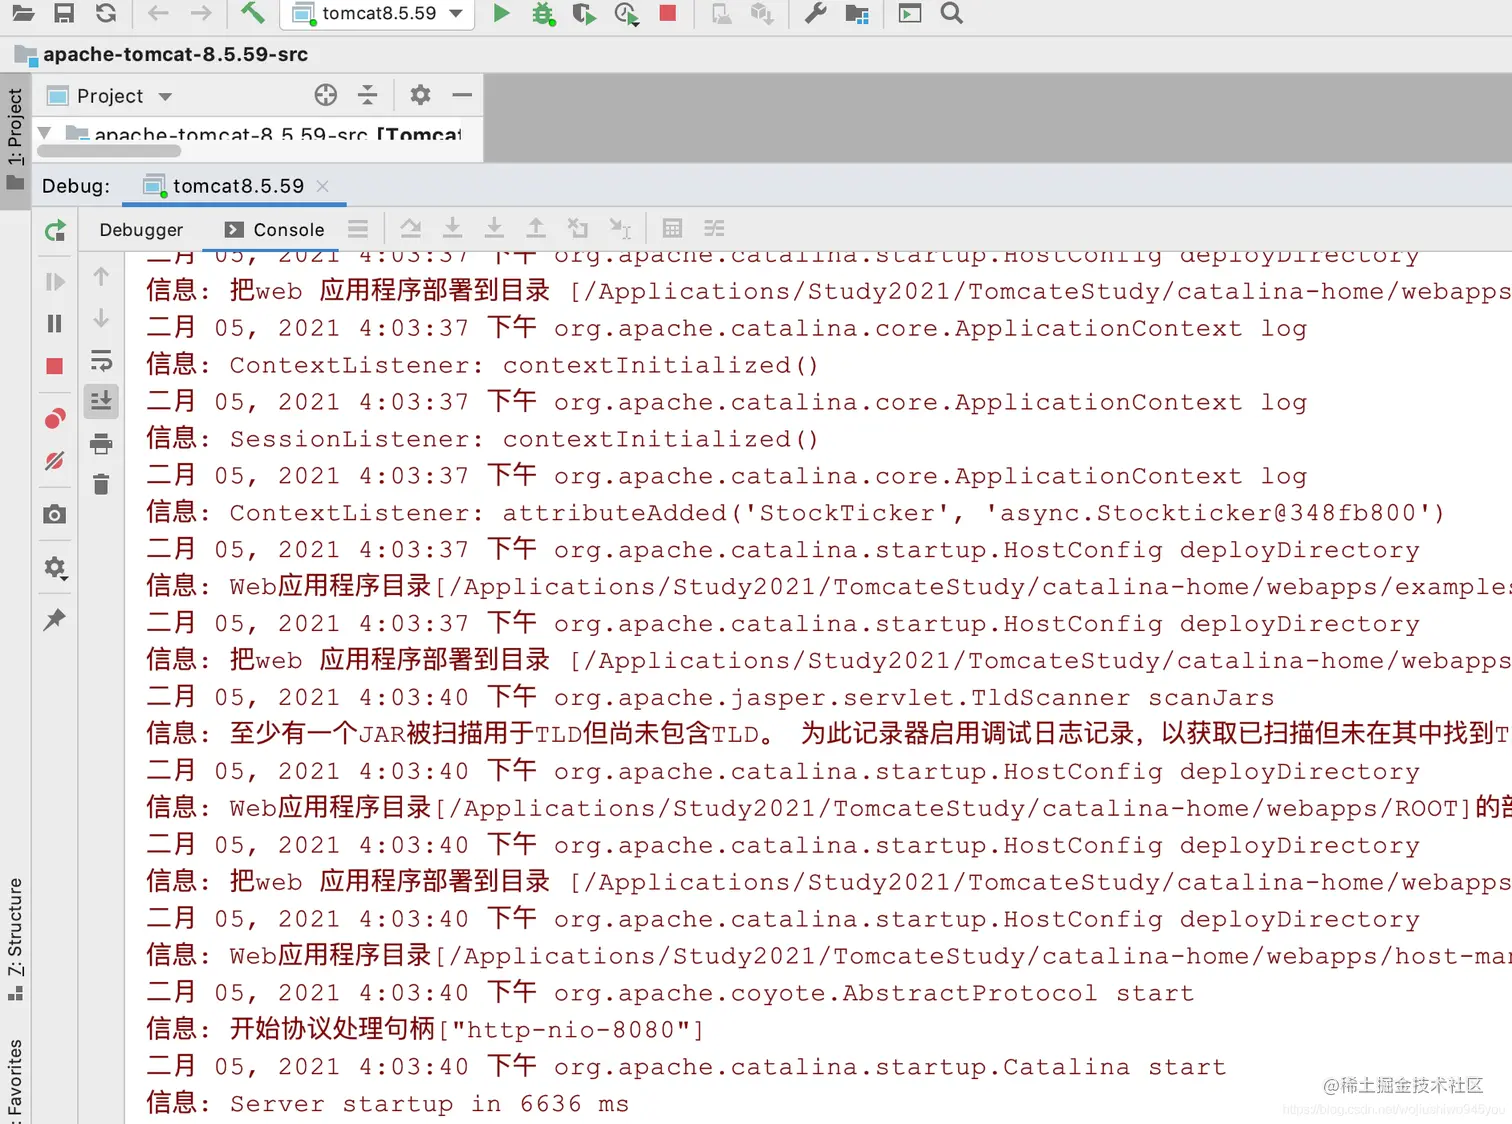The height and width of the screenshot is (1124, 1512).
Task: Pause the program in the debug sidebar
Action: pyautogui.click(x=55, y=323)
